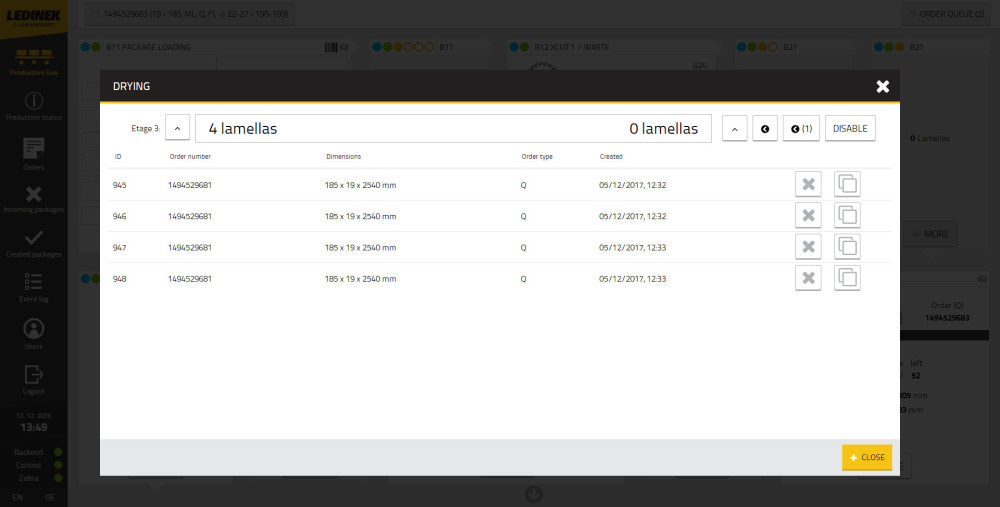Click chevron right of 0 lamellas
Viewport: 1000px width, 507px height.
[x=734, y=129]
